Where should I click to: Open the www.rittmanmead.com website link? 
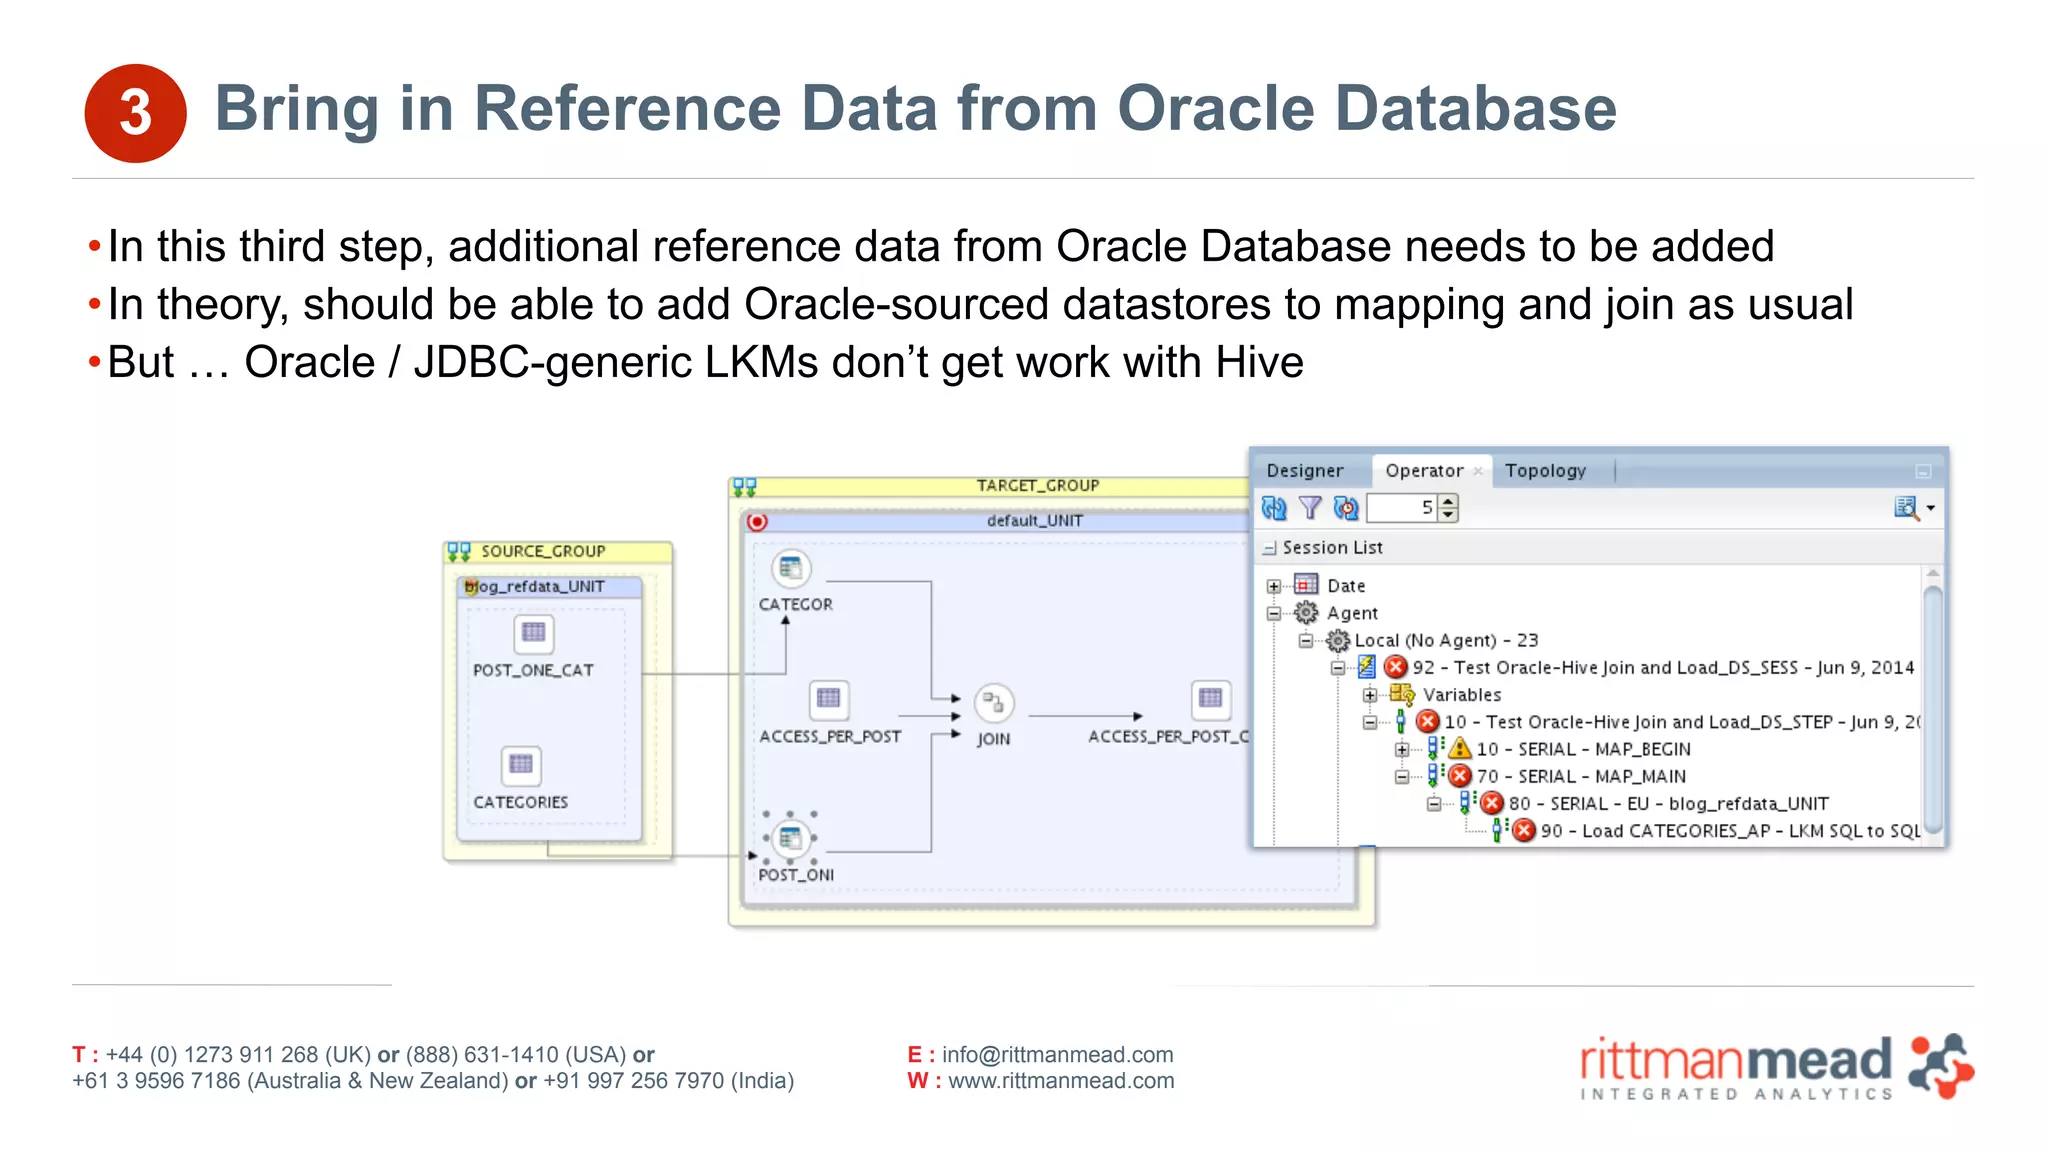[1061, 1080]
